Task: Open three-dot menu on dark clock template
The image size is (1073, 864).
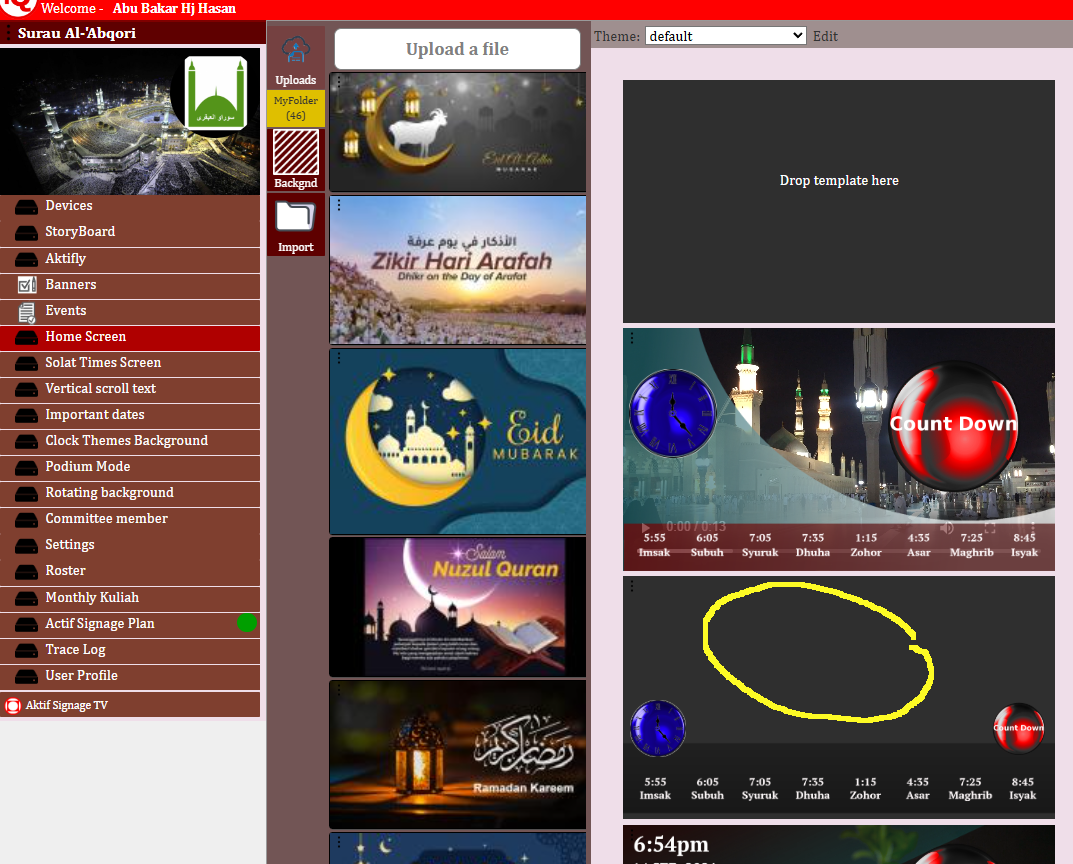Action: (632, 586)
